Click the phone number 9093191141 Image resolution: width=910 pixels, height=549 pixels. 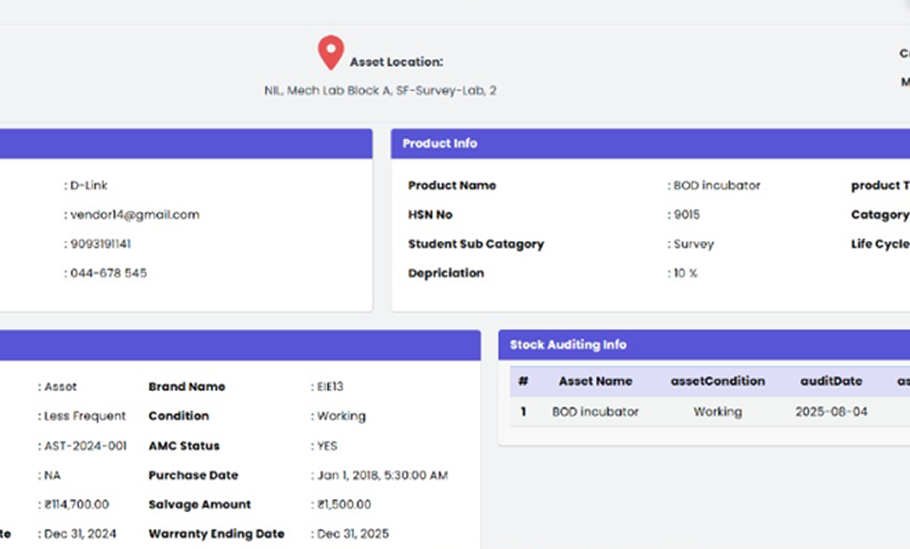100,244
